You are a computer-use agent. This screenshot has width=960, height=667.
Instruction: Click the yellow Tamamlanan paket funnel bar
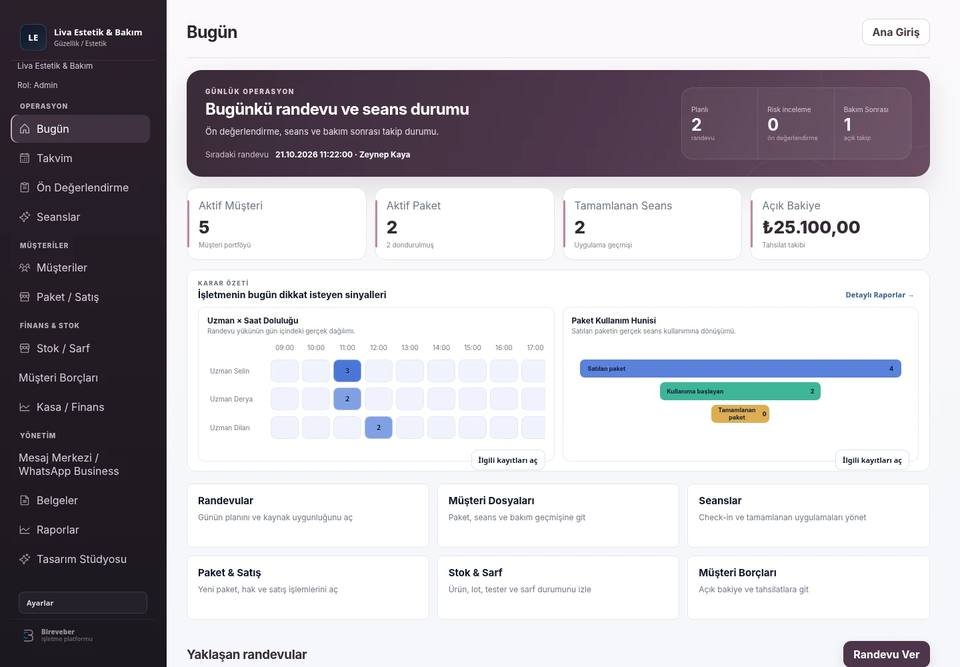(740, 414)
